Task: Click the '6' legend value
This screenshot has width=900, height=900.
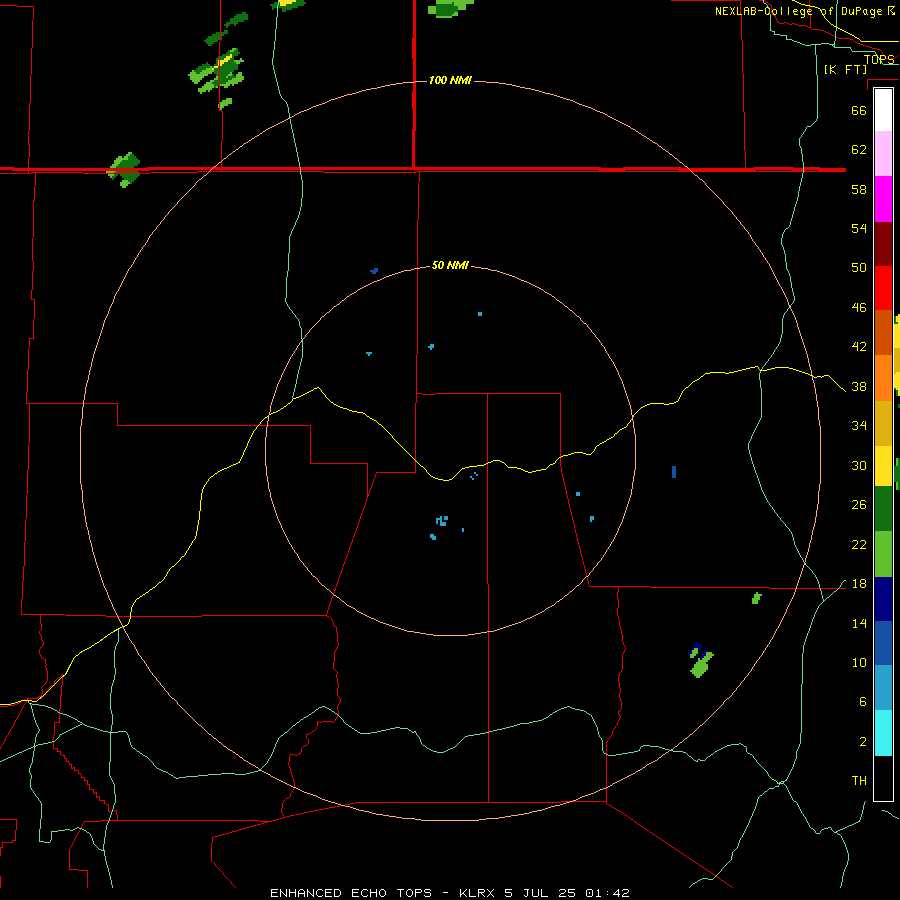Action: 863,702
